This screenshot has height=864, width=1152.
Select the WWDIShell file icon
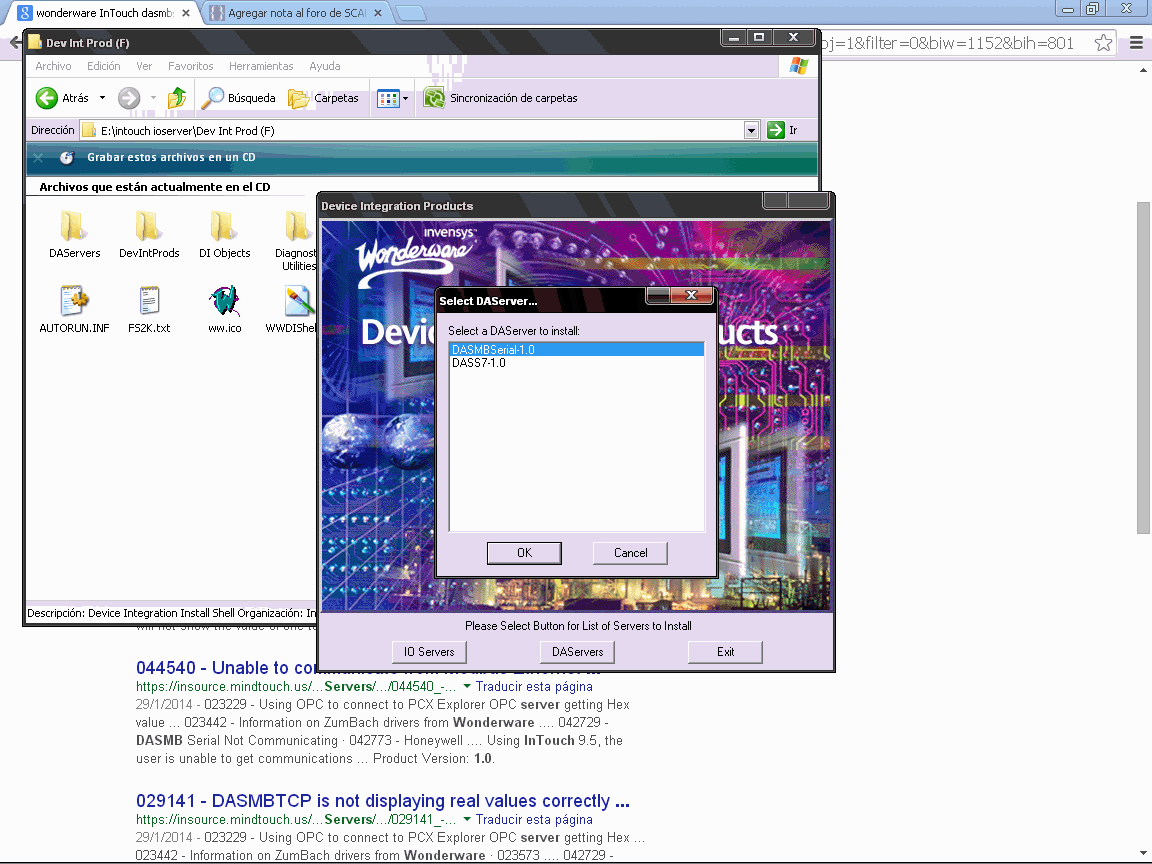(298, 300)
